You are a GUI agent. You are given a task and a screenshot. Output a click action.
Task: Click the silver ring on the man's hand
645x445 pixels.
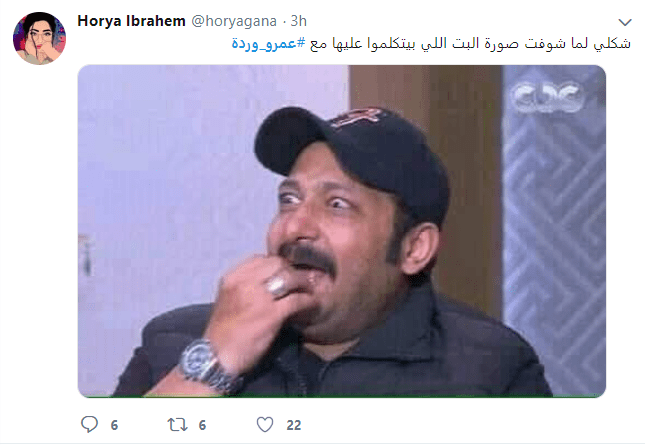tap(277, 286)
